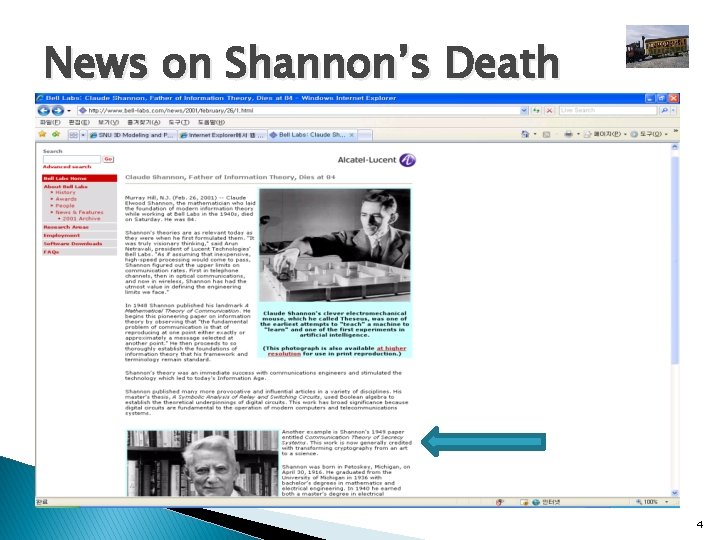The height and width of the screenshot is (540, 720).
Task: Click the Shannon with Theseus mouse photo
Action: pyautogui.click(x=335, y=245)
